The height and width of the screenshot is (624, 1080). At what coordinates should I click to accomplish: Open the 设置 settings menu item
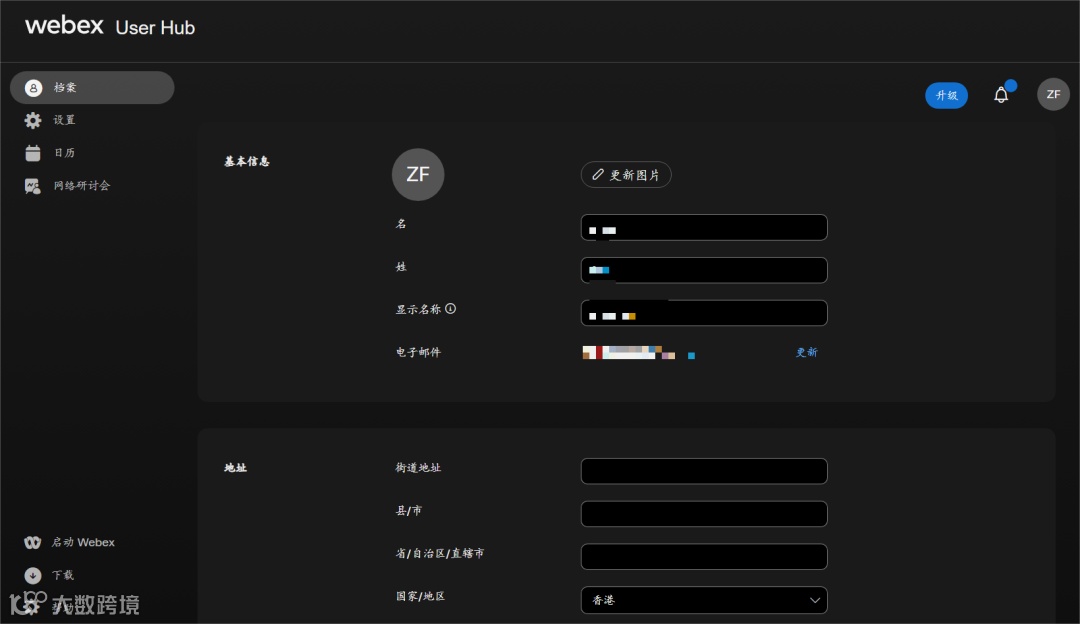64,120
